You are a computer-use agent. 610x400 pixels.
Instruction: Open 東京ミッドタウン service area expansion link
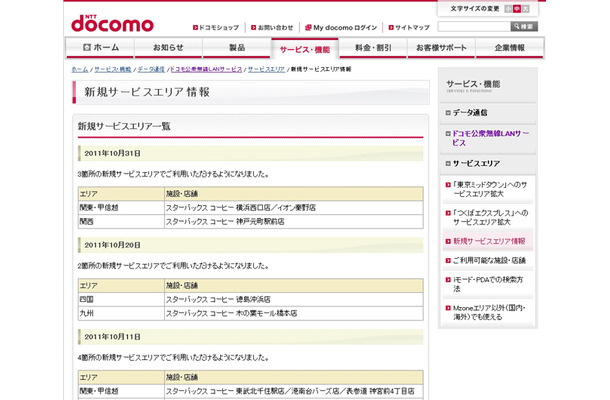click(x=490, y=189)
